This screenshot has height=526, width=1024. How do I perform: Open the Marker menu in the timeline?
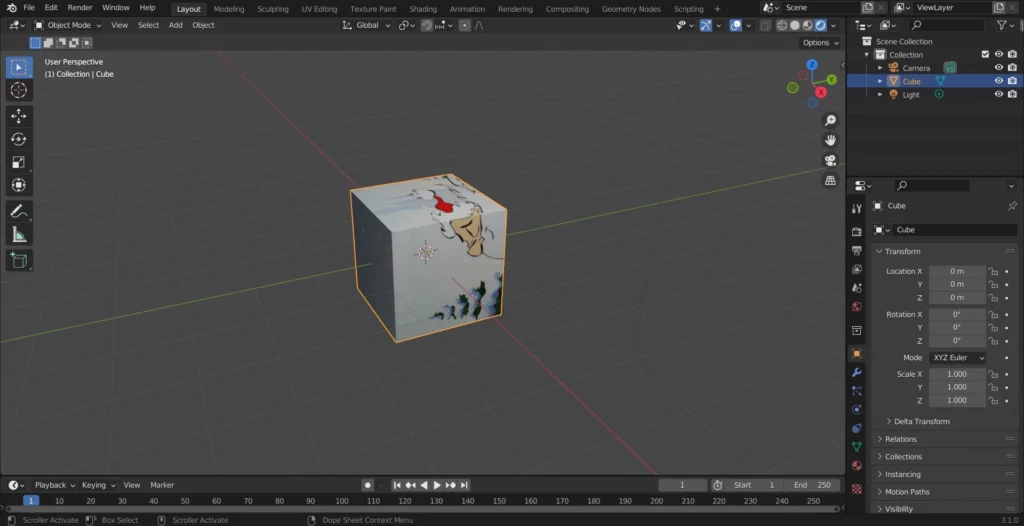click(x=162, y=485)
